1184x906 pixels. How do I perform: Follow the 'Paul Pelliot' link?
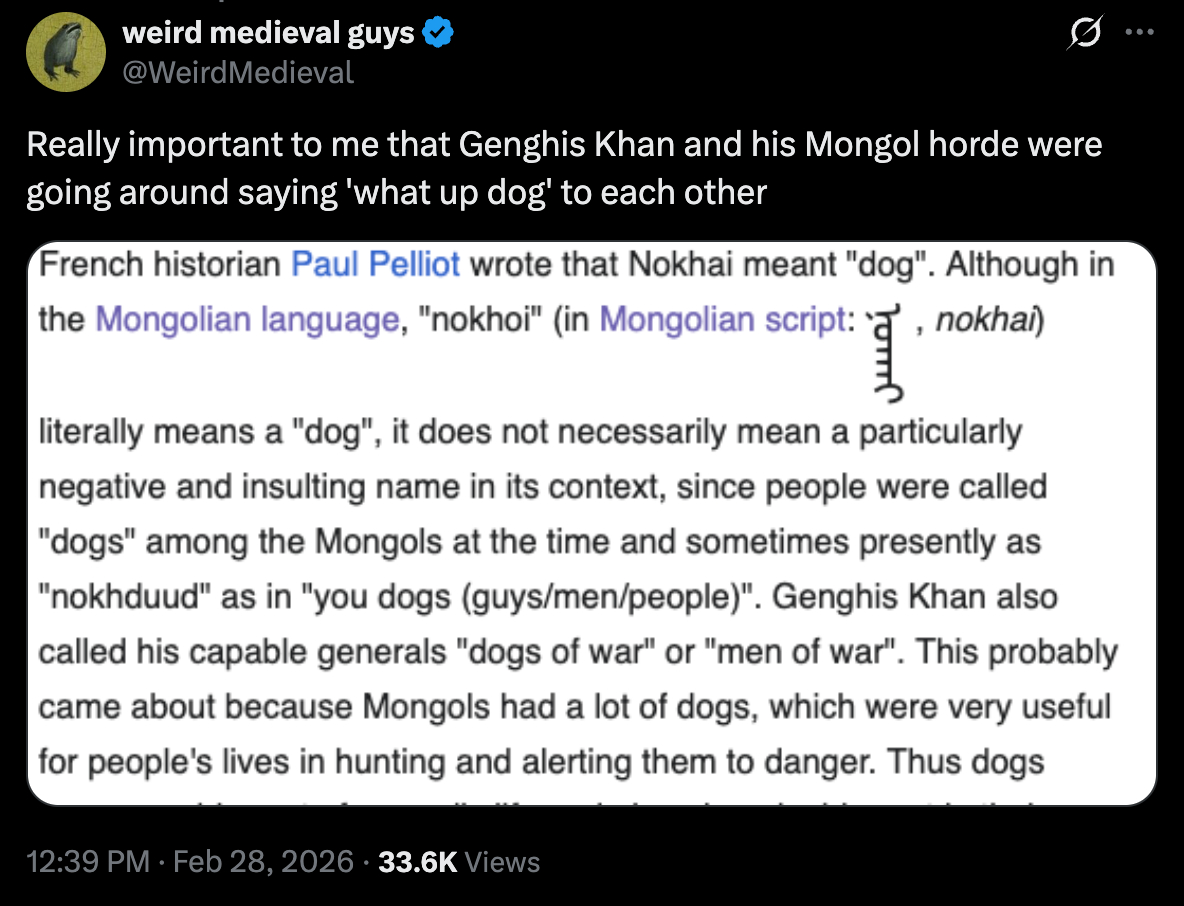[x=376, y=265]
